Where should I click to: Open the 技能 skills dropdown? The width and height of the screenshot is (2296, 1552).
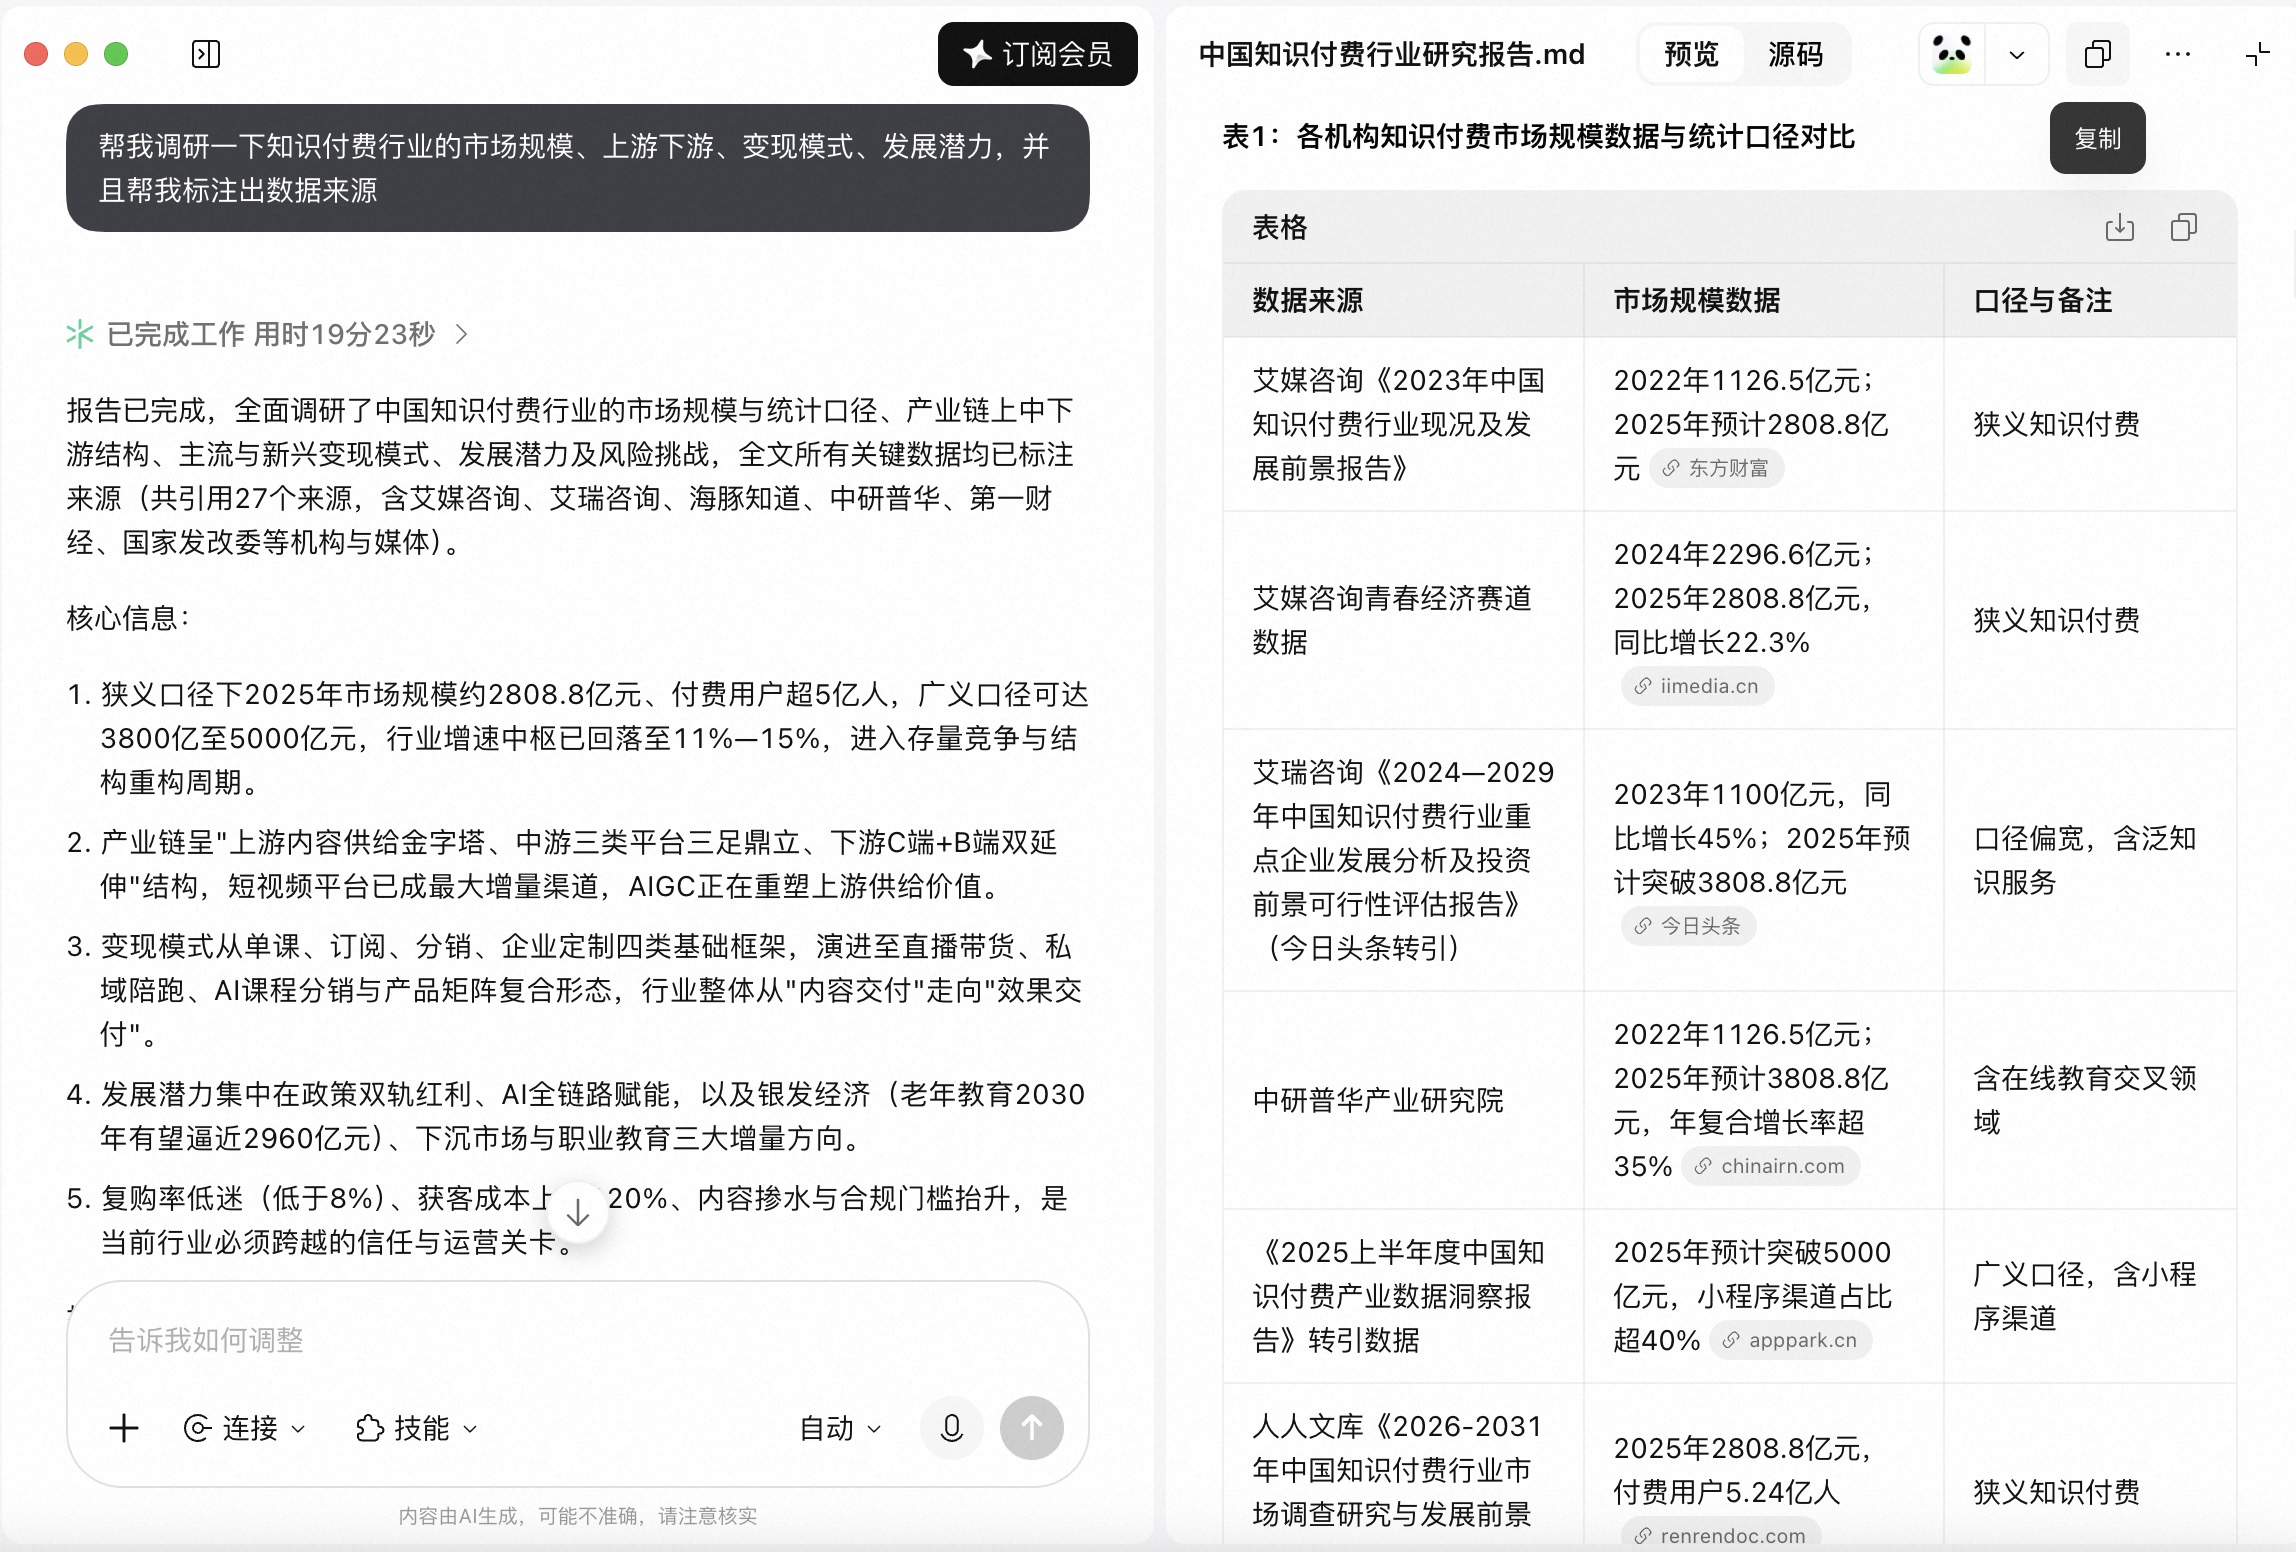click(x=417, y=1428)
